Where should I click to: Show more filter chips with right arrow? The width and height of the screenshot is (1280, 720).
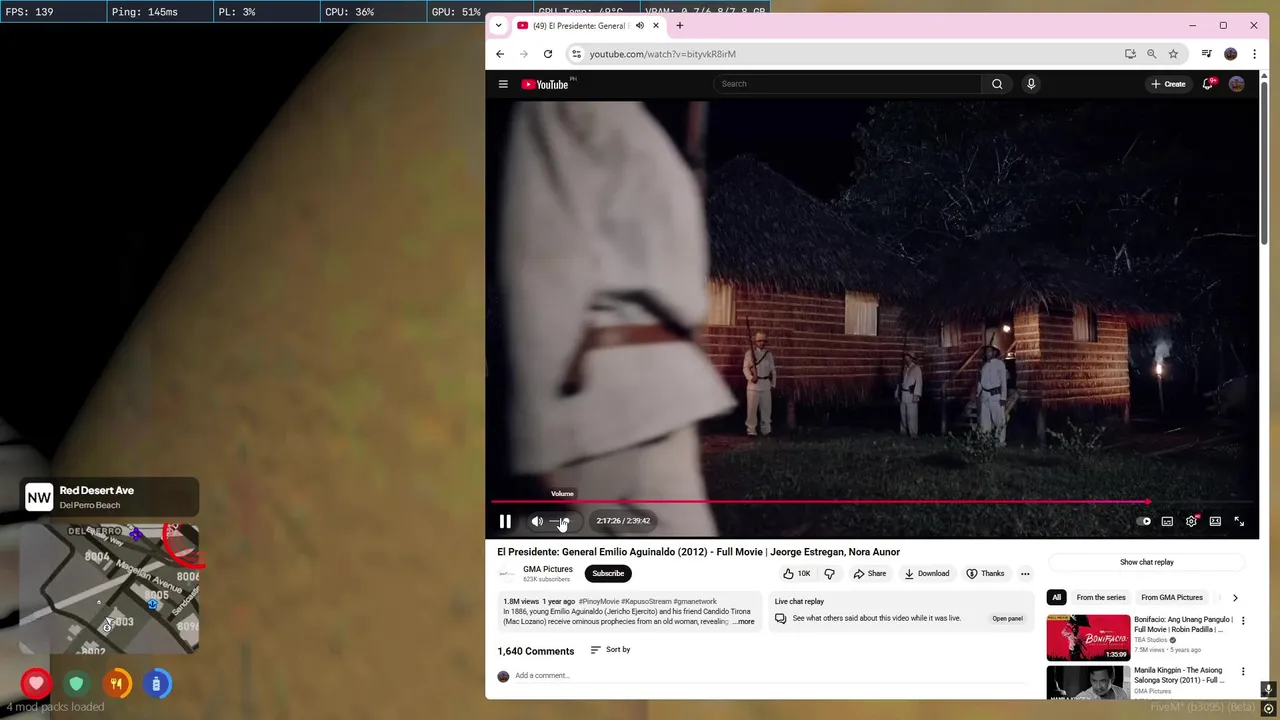(x=1235, y=598)
